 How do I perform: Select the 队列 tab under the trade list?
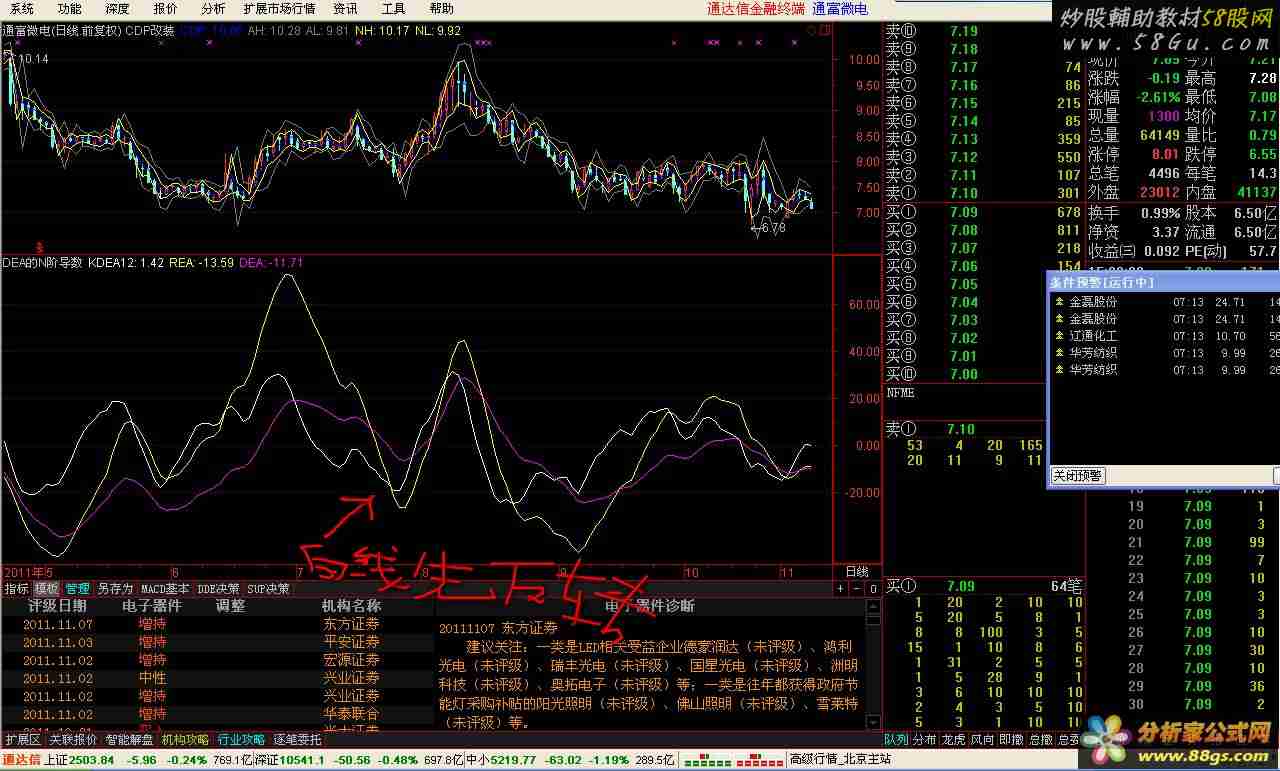tap(896, 740)
